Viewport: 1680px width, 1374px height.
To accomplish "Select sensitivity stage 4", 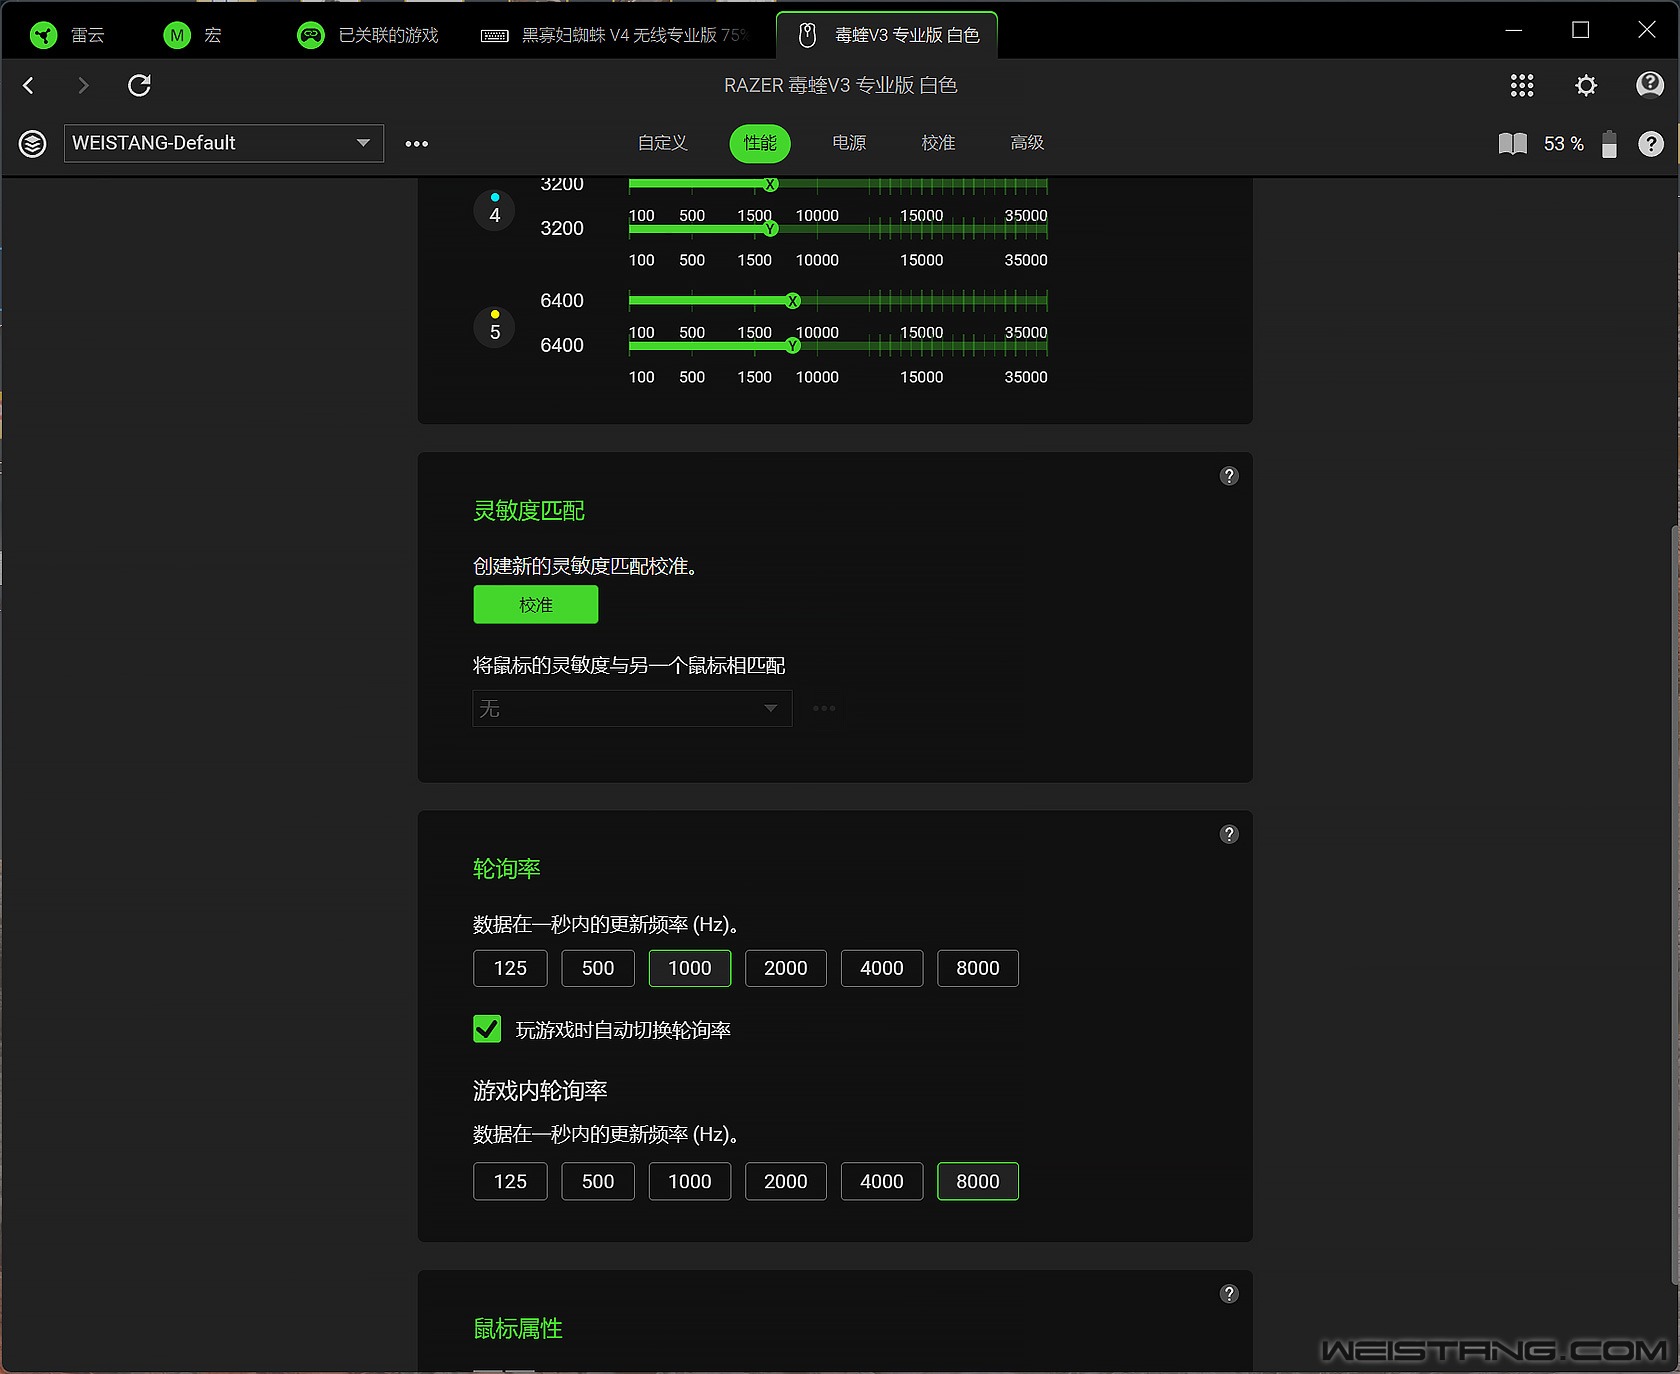I will pos(494,211).
